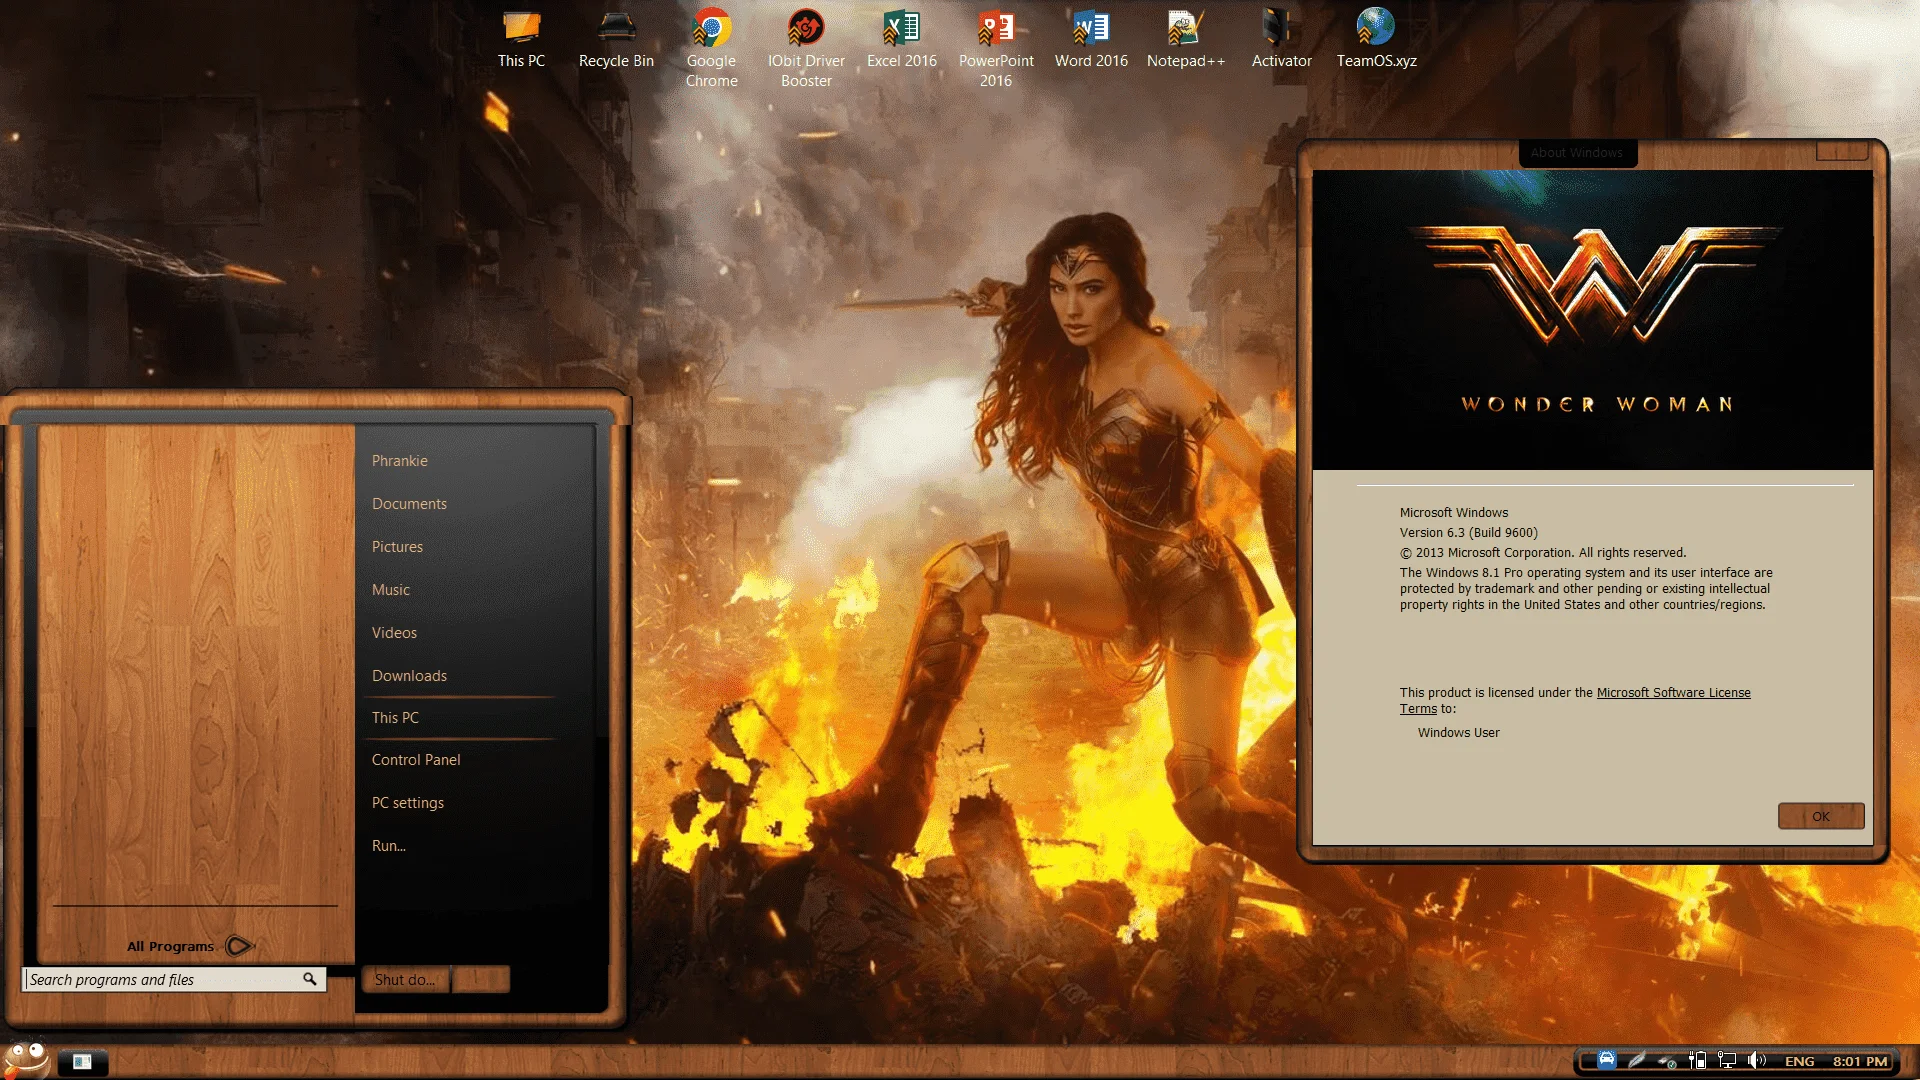Open Videos from the Start menu
This screenshot has height=1080, width=1920.
pos(394,633)
